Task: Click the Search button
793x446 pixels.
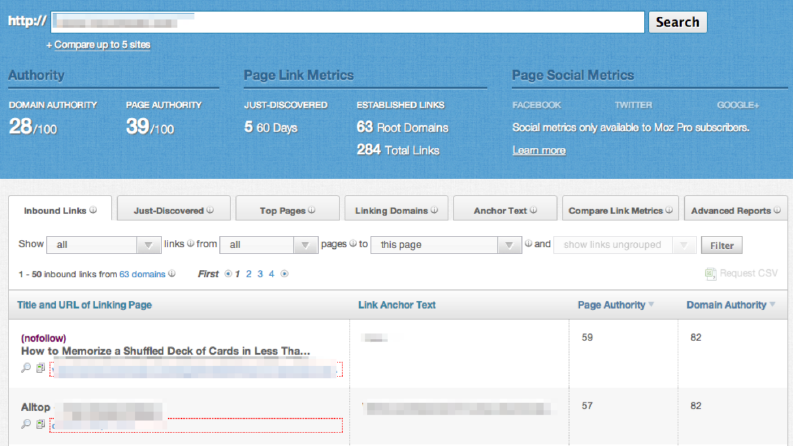Action: [678, 22]
